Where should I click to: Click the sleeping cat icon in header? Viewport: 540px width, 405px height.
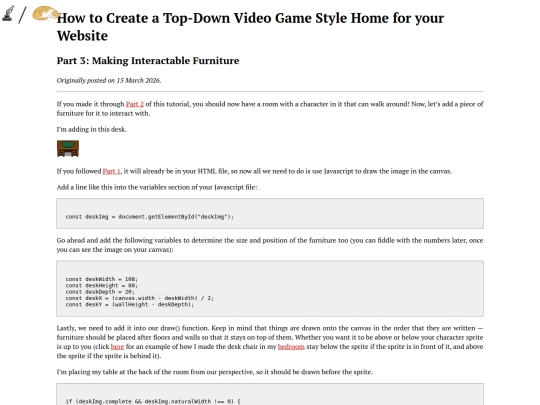click(45, 13)
